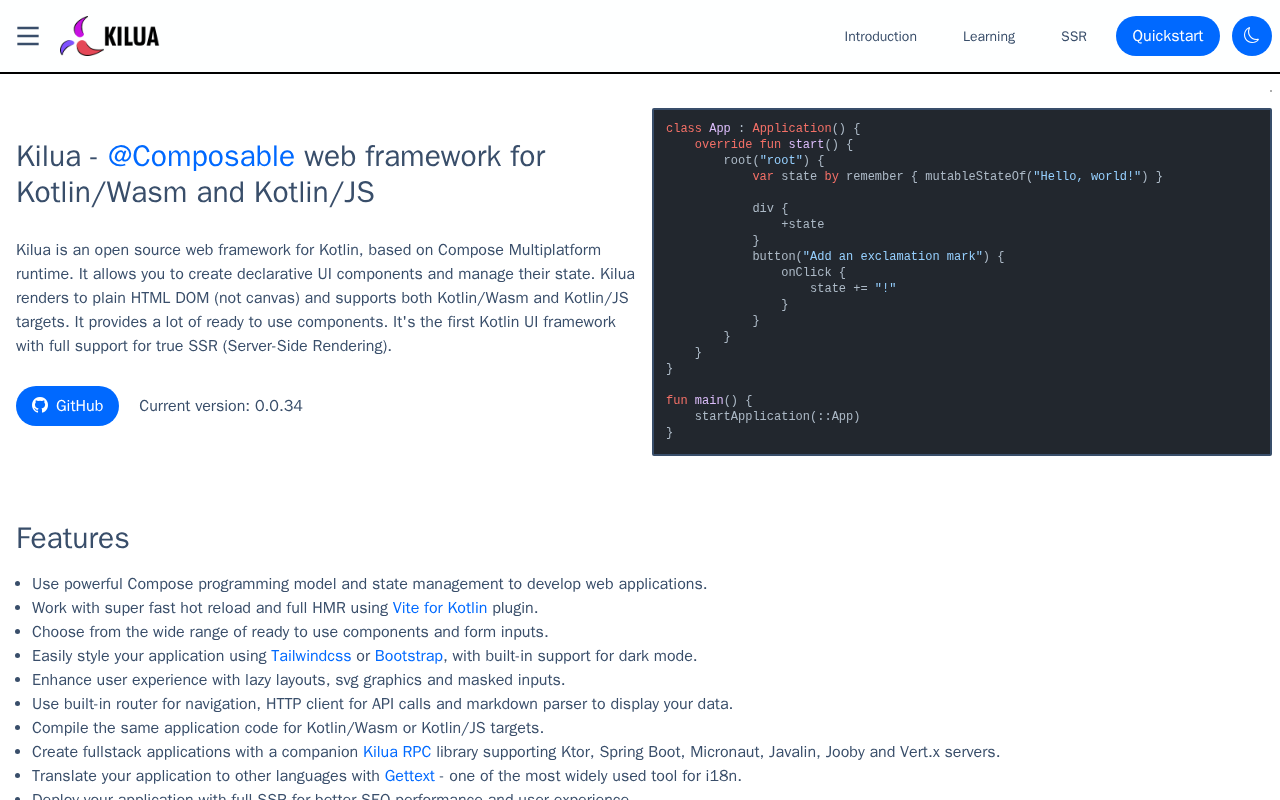Image resolution: width=1280 pixels, height=800 pixels.
Task: Click the feature line about Compose programming model
Action: [x=370, y=584]
